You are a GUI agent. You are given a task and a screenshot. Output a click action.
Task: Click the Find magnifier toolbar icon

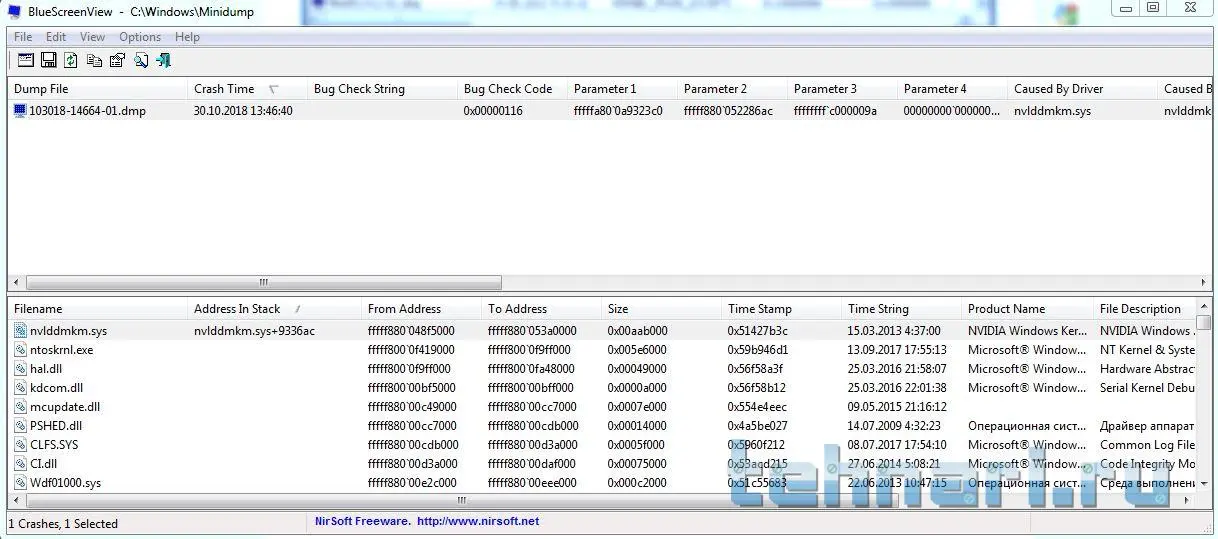[141, 61]
